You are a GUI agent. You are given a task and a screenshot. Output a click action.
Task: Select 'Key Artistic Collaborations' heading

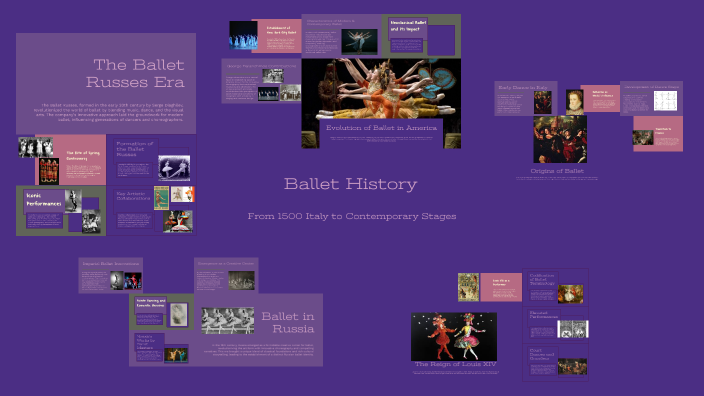(133, 196)
